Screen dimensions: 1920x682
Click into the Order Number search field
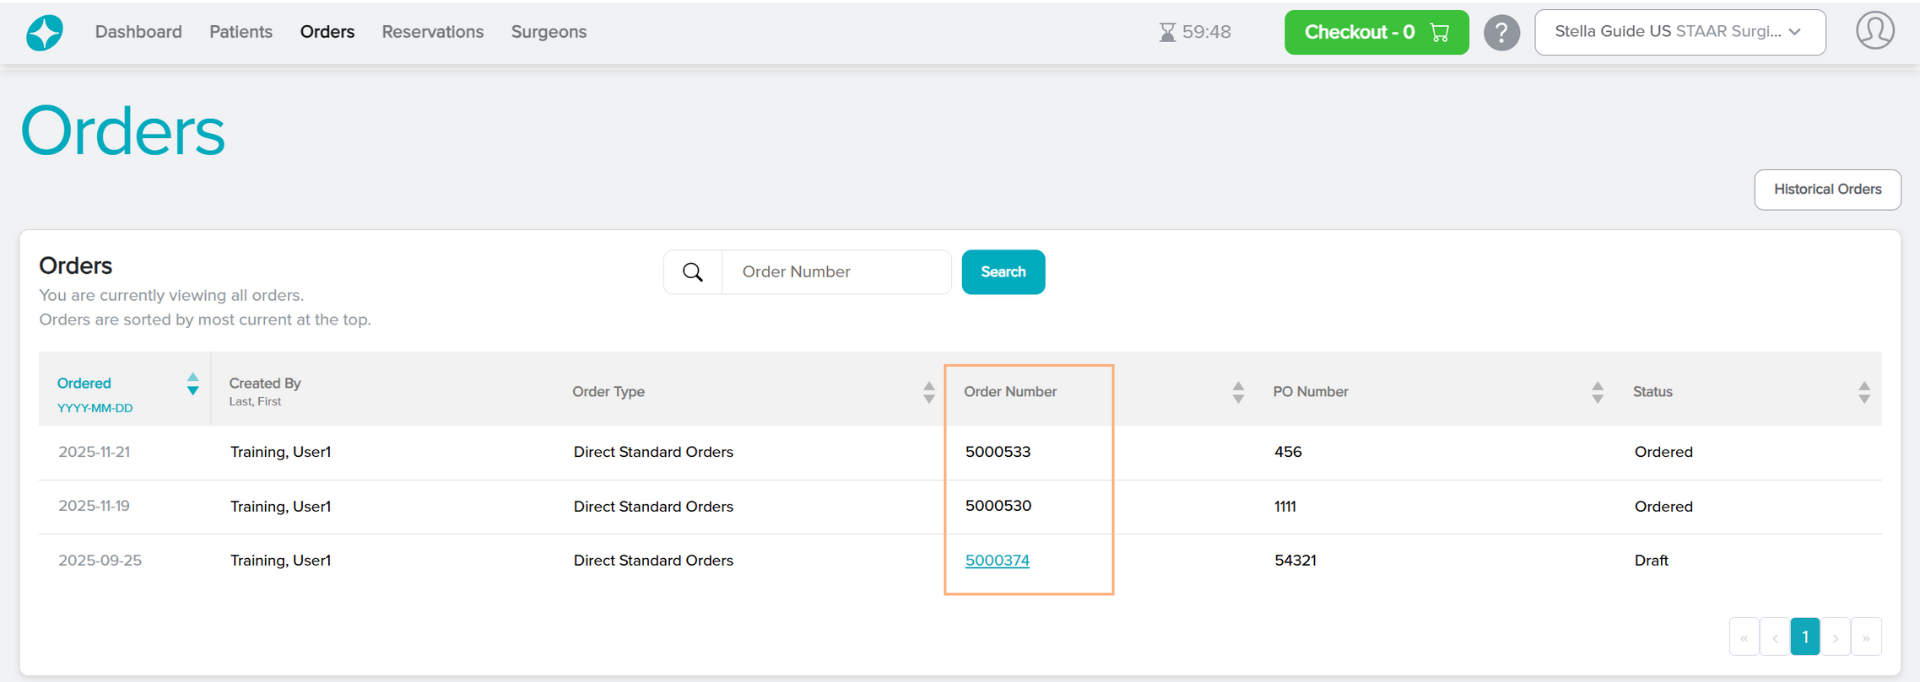tap(835, 272)
